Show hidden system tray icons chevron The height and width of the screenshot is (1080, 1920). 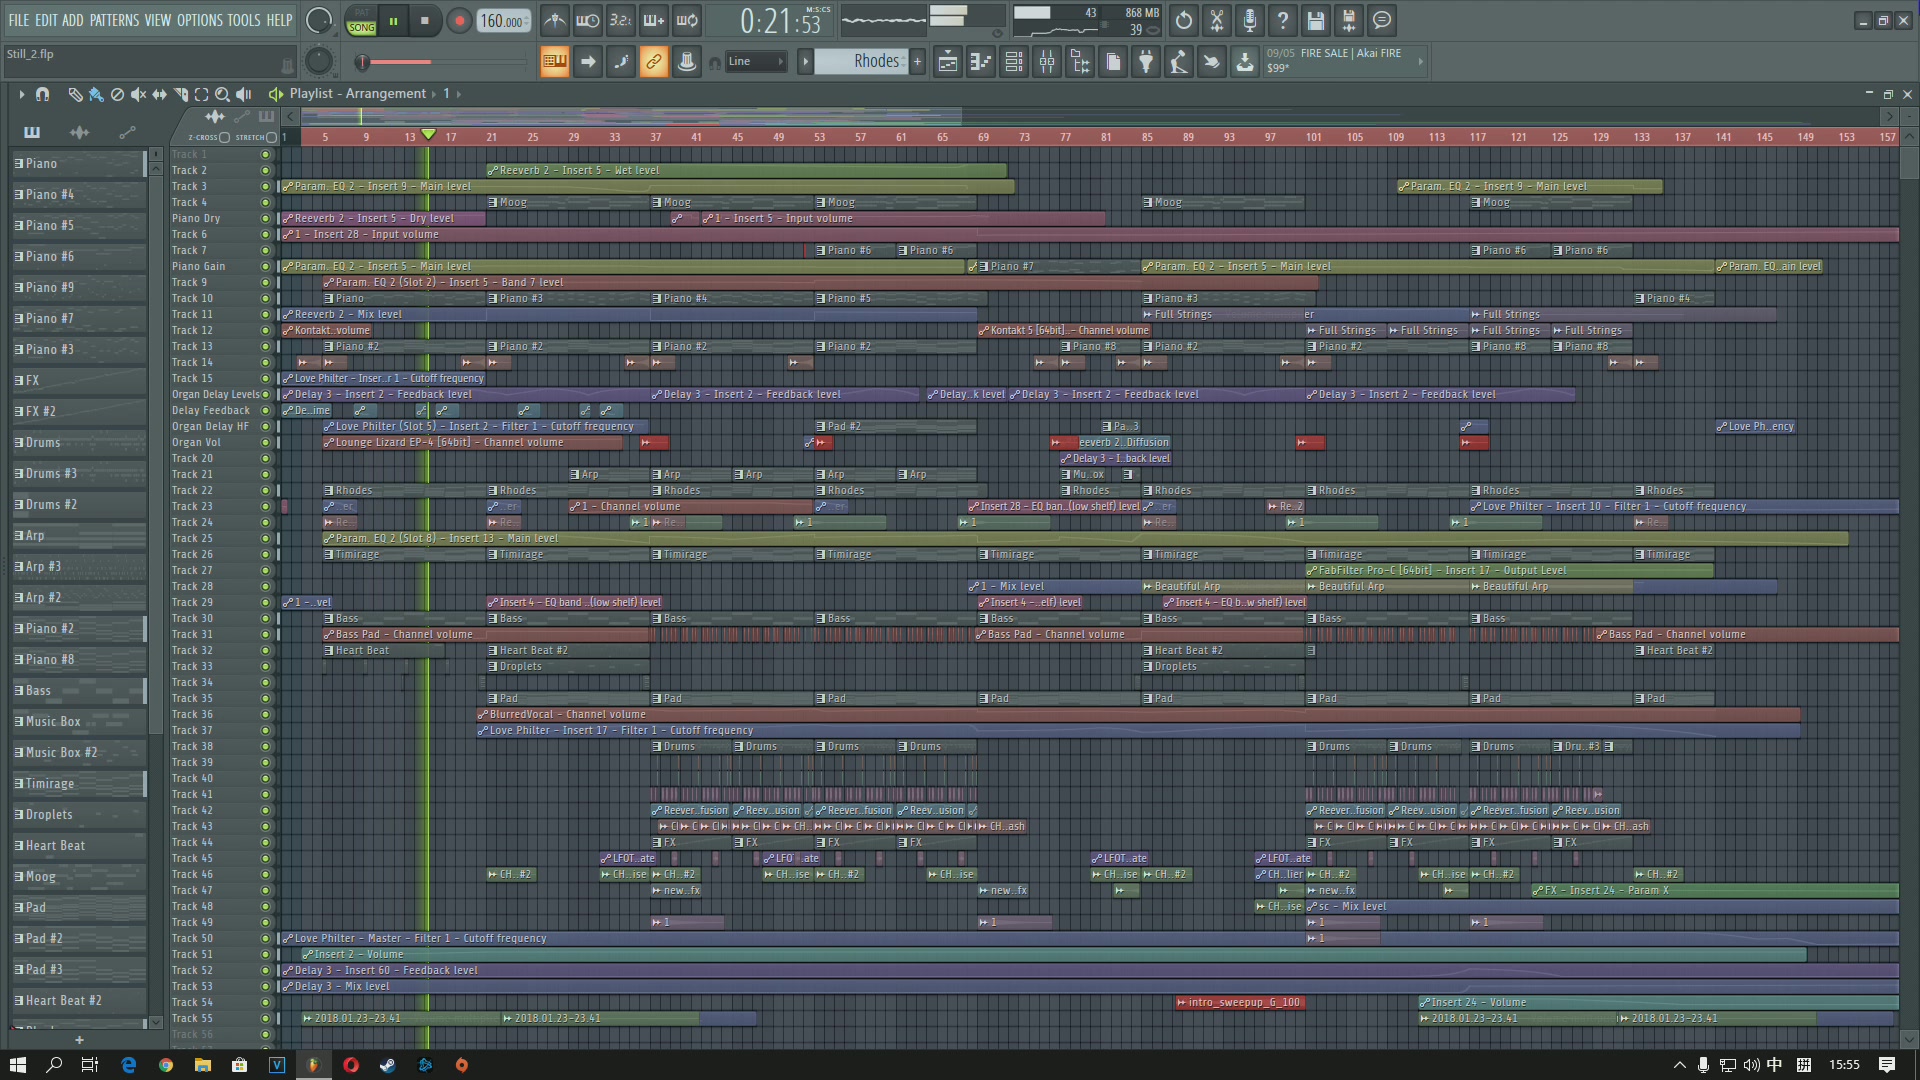pyautogui.click(x=1679, y=1065)
